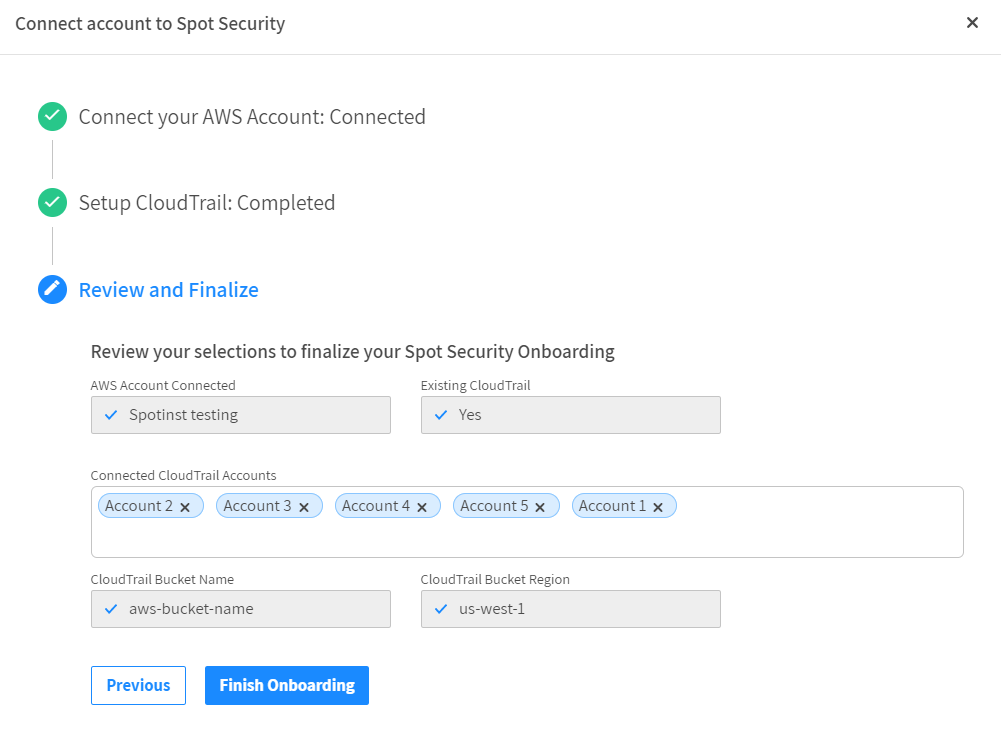The image size is (1001, 740).
Task: Remove Account 3 tag with its x
Action: point(304,507)
